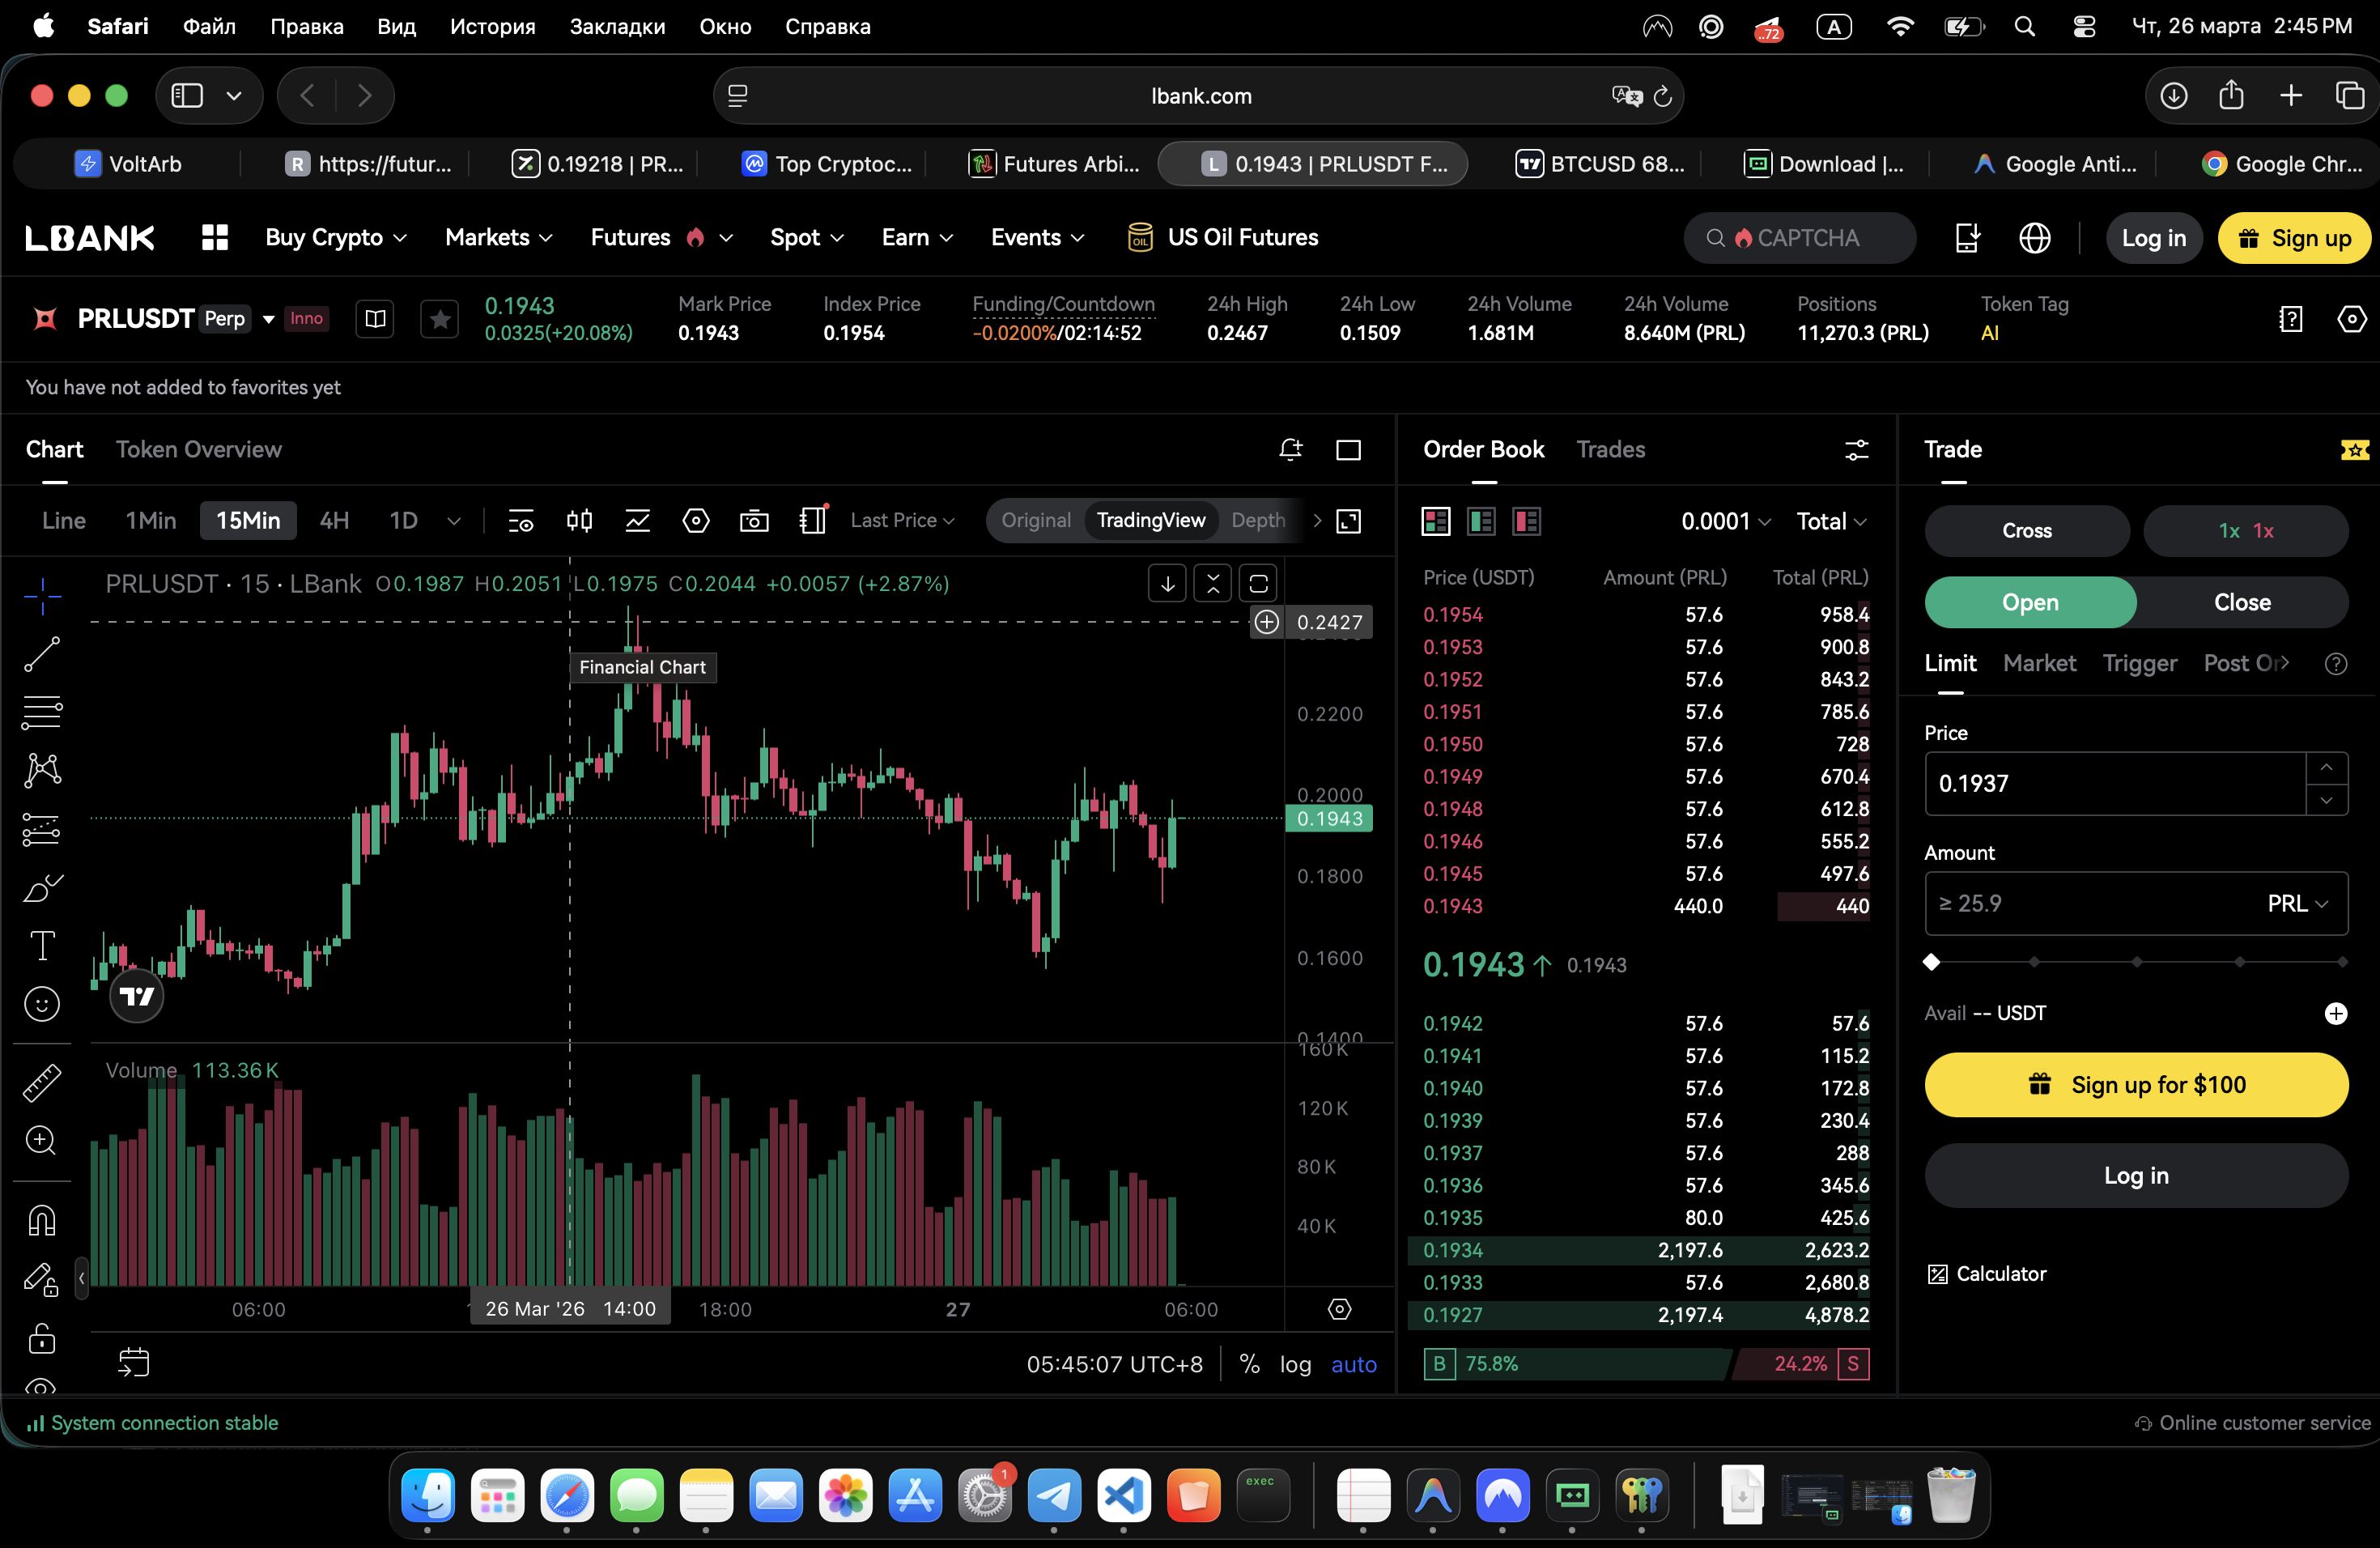Select the trend line drawing tool
The width and height of the screenshot is (2380, 1548).
(42, 654)
